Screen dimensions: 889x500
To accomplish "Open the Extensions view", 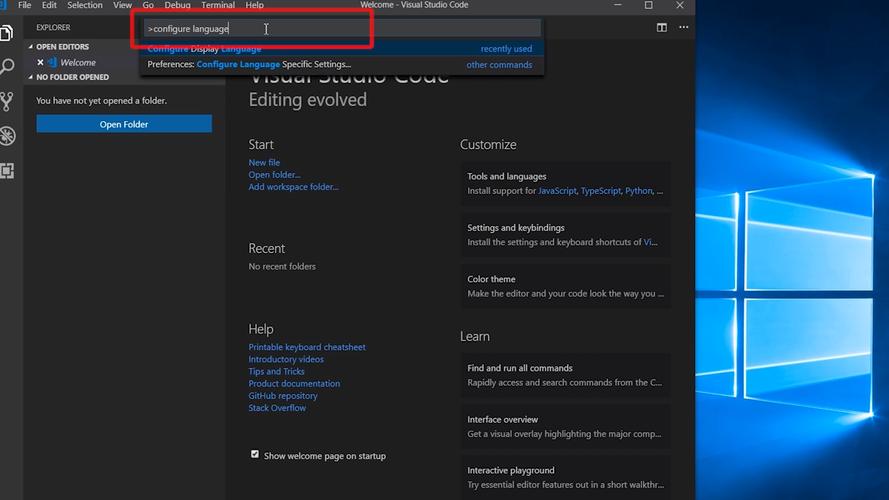I will pos(7,171).
